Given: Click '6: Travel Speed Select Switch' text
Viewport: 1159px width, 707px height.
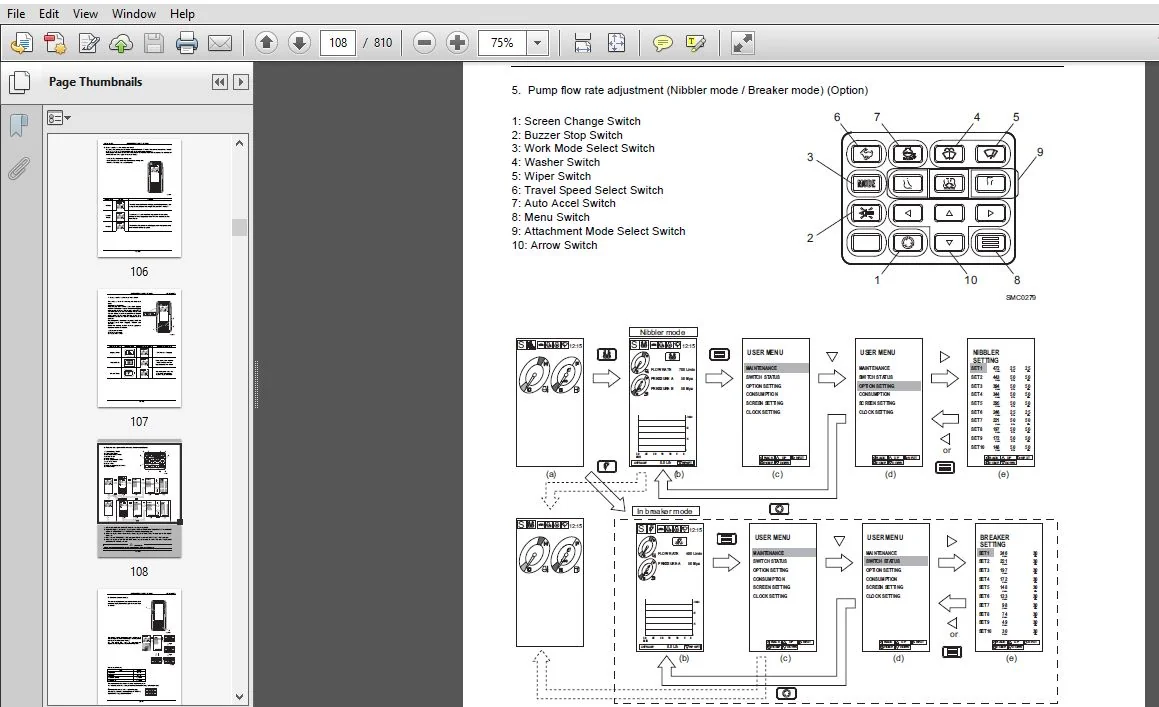Looking at the screenshot, I should (x=588, y=190).
